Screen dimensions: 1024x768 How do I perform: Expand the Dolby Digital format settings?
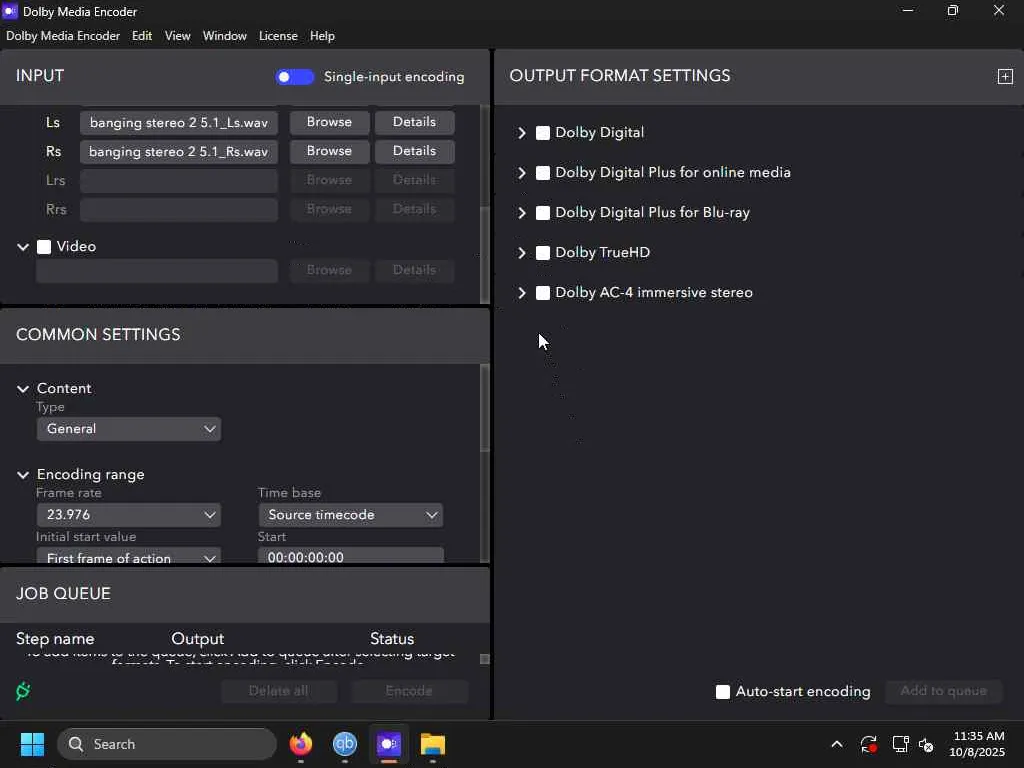[x=521, y=133]
